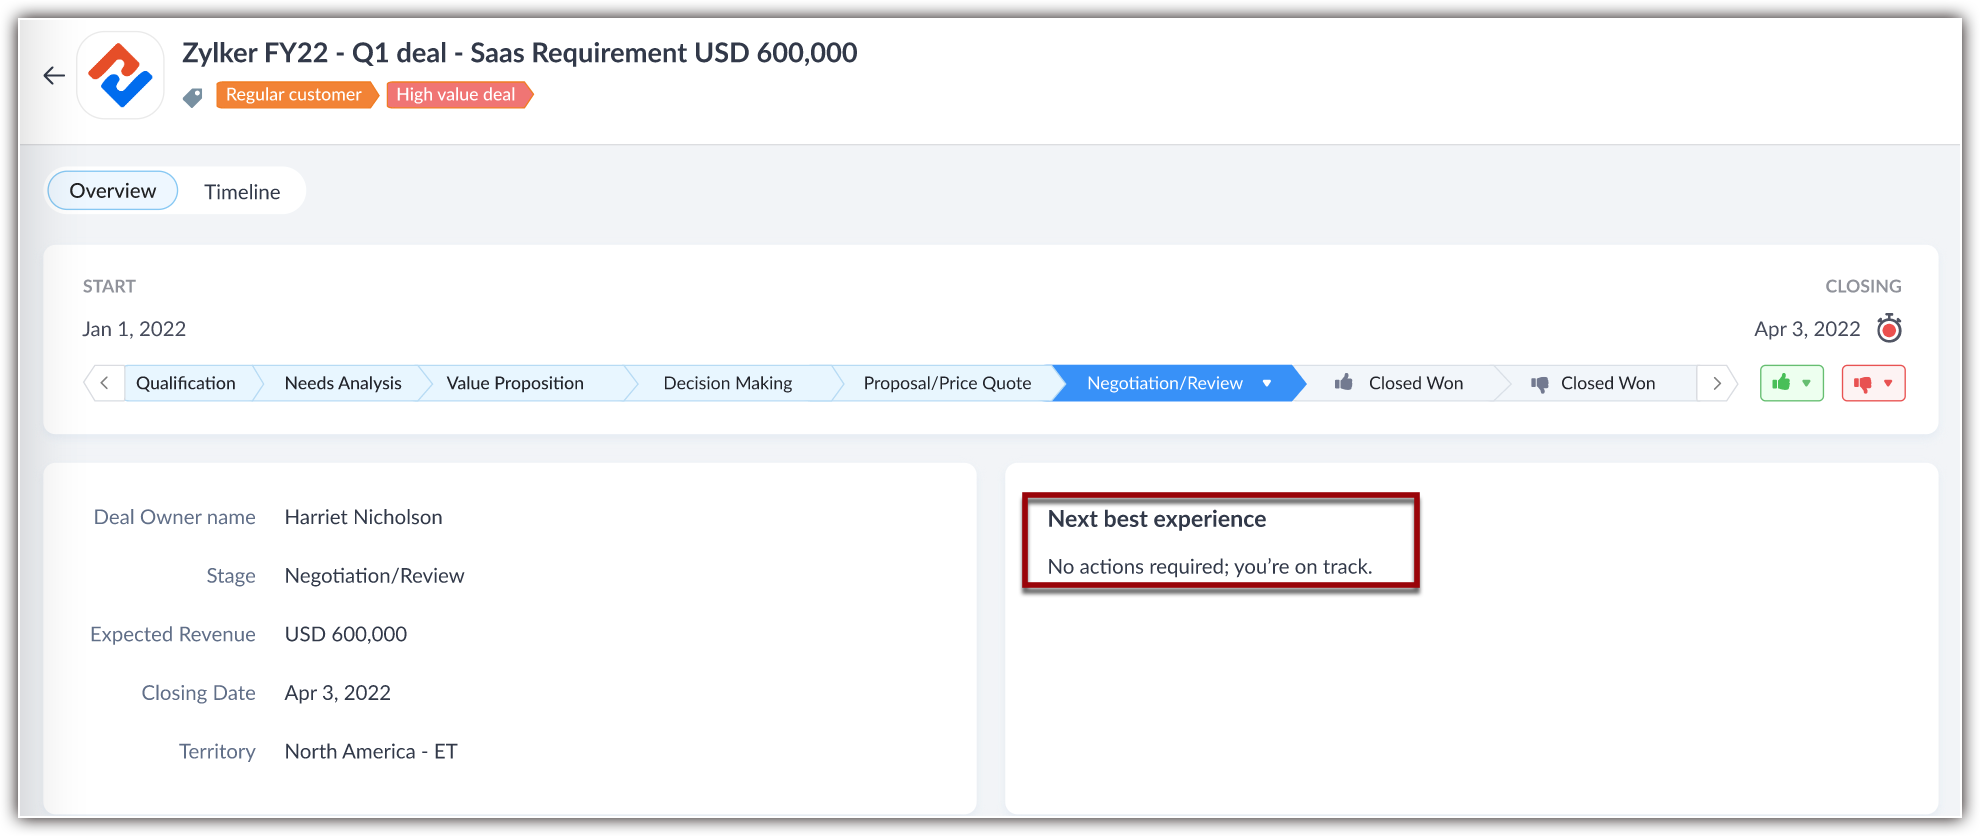The height and width of the screenshot is (836, 1980).
Task: Select the Qualification stage
Action: (186, 383)
